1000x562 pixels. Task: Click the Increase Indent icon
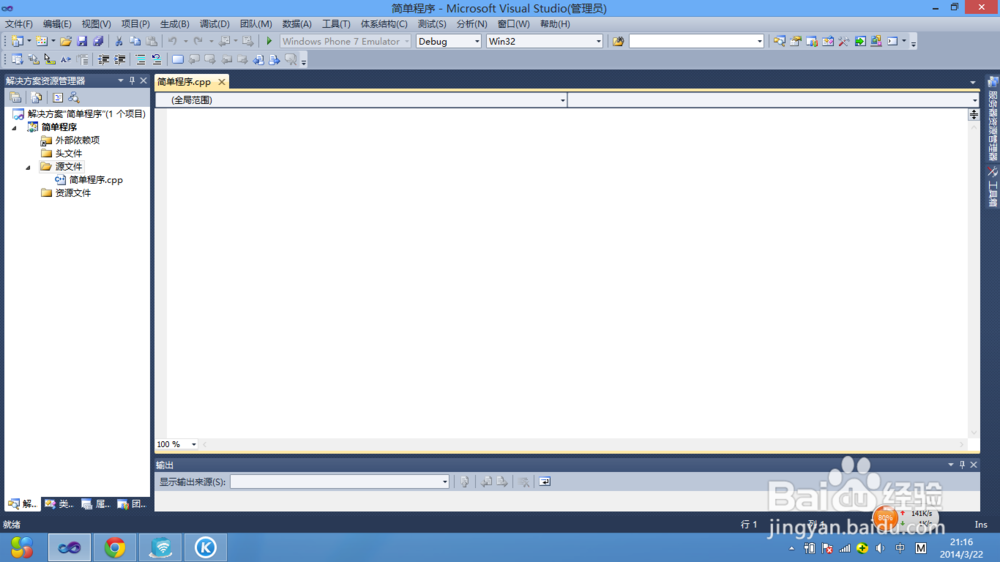[x=120, y=60]
